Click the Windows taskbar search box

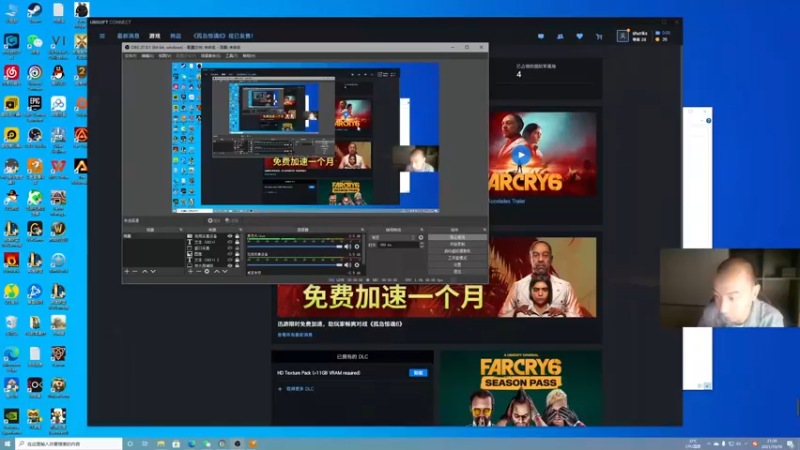tap(69, 444)
